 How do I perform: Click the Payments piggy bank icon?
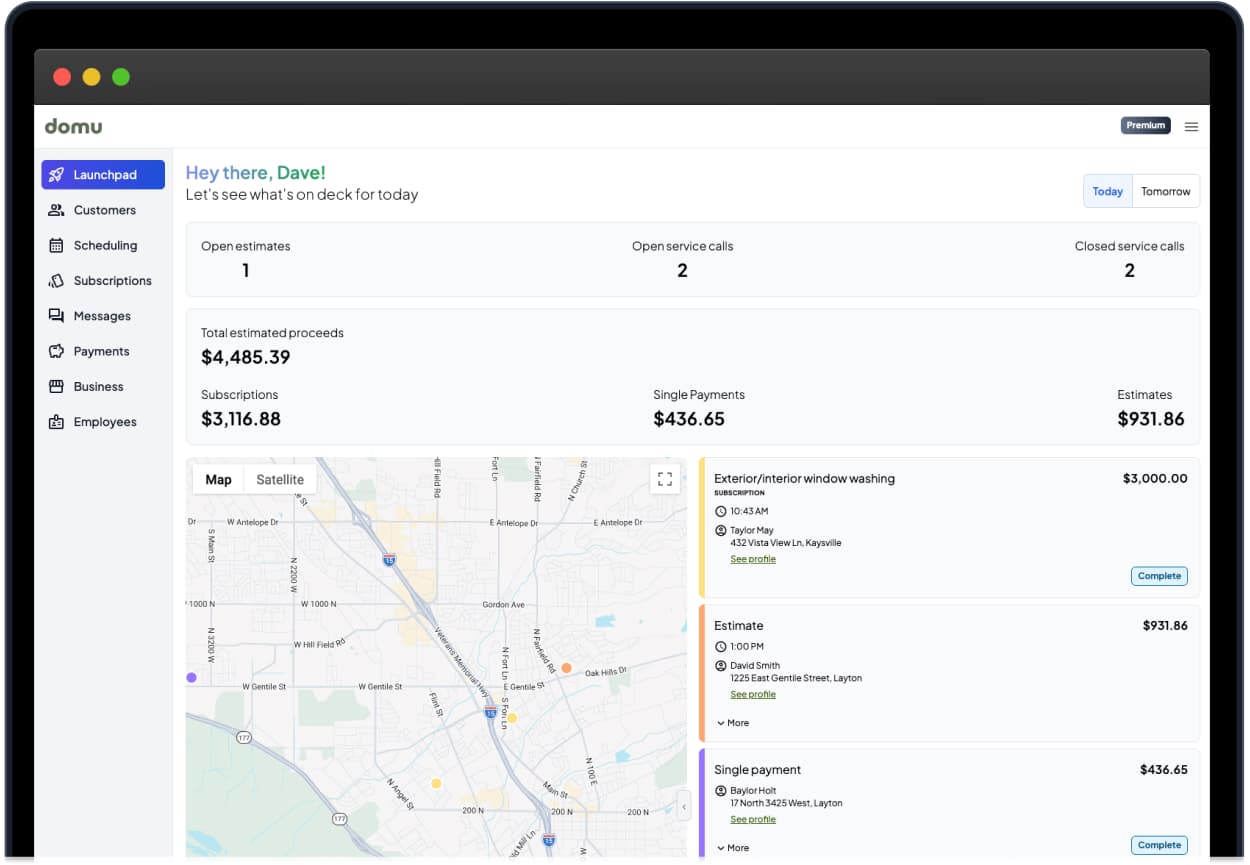click(x=56, y=352)
